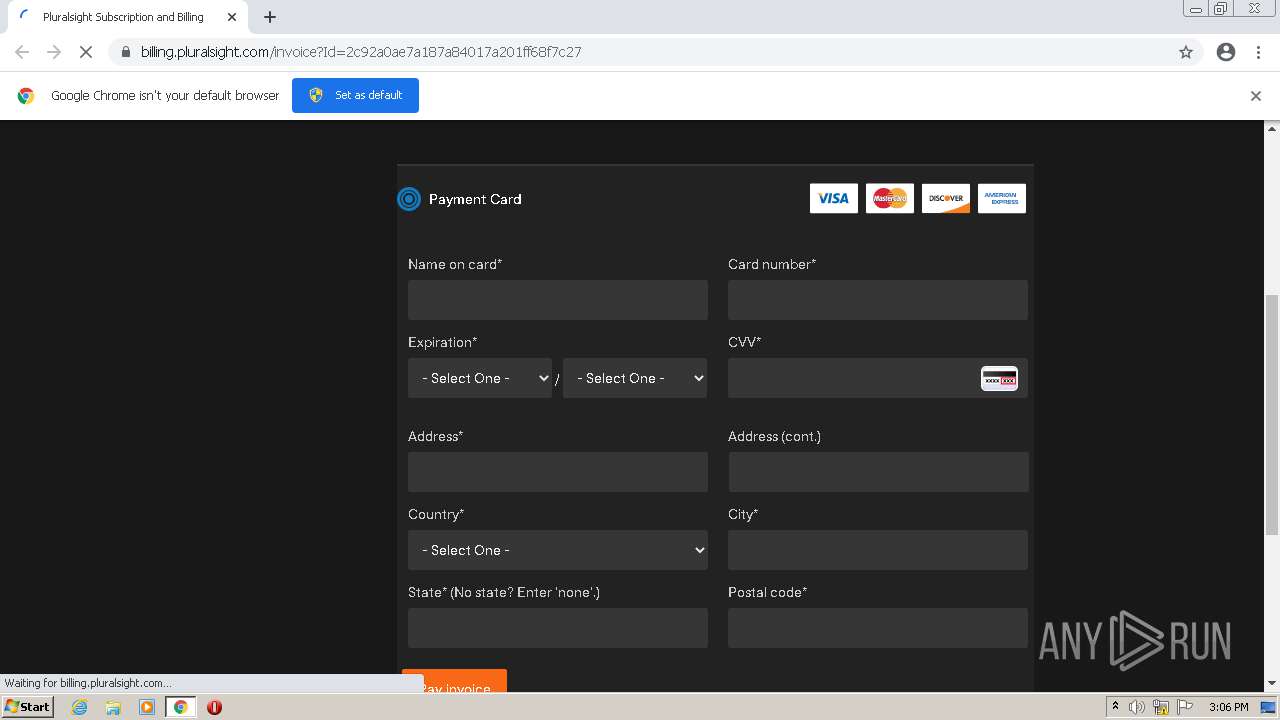Open the network status tray icon
Image resolution: width=1280 pixels, height=720 pixels.
[1161, 707]
